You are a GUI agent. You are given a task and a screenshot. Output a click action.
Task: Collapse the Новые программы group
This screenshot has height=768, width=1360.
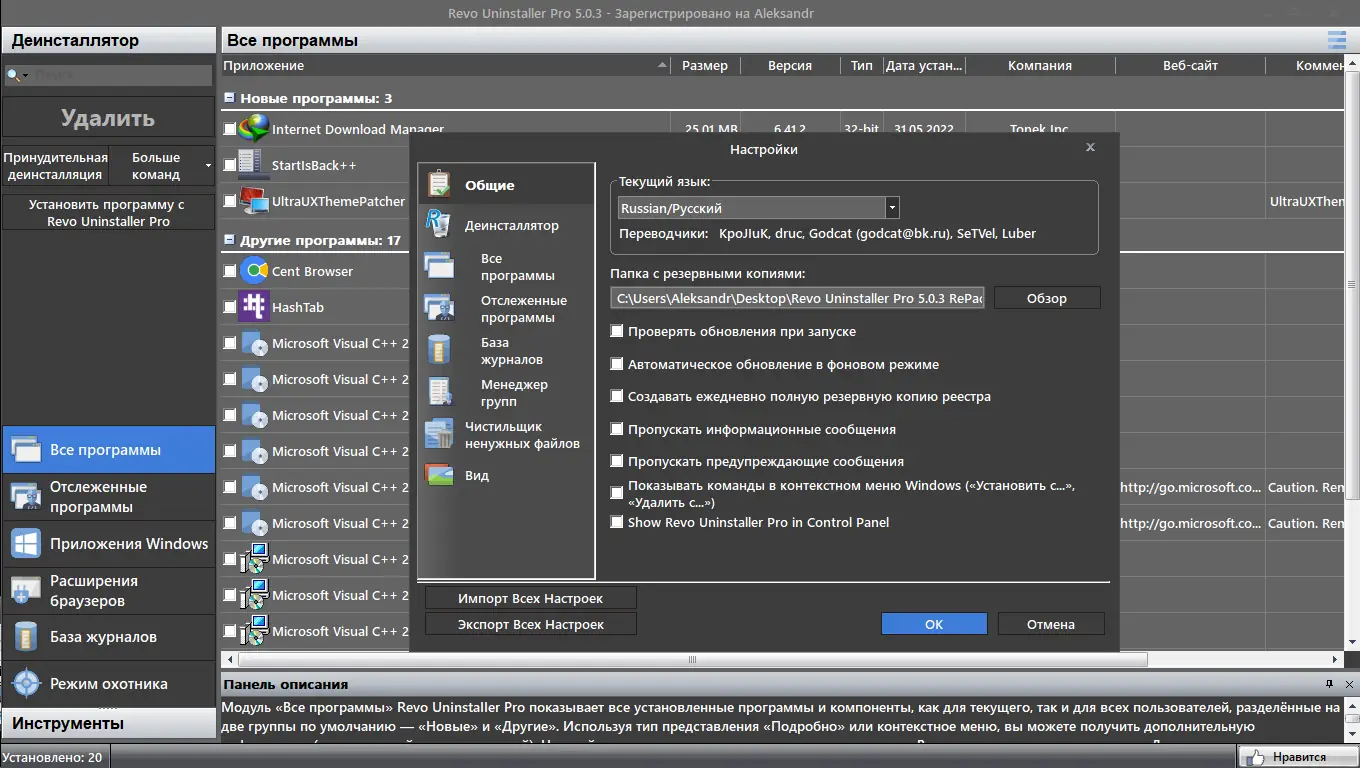point(230,98)
